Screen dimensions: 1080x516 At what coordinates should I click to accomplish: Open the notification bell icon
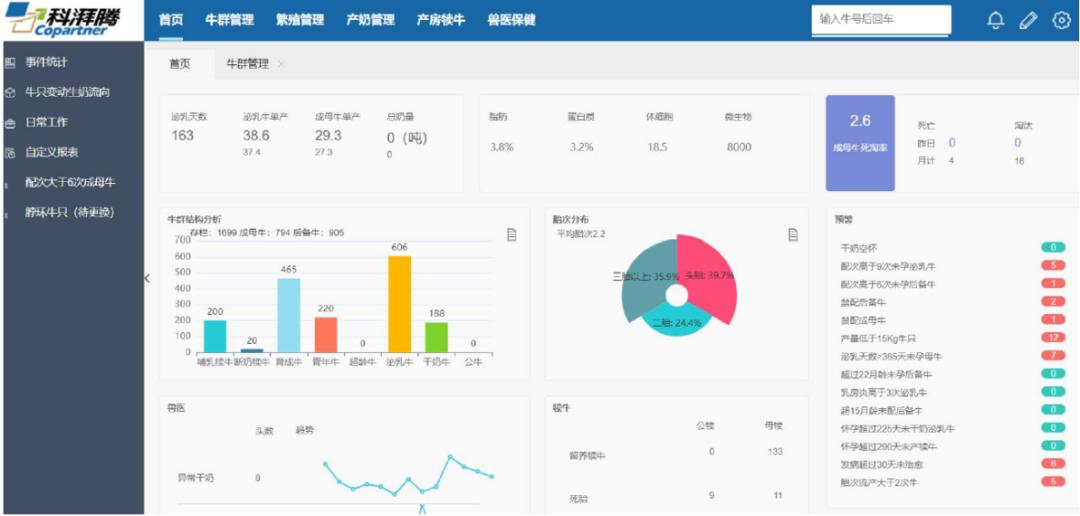point(995,20)
